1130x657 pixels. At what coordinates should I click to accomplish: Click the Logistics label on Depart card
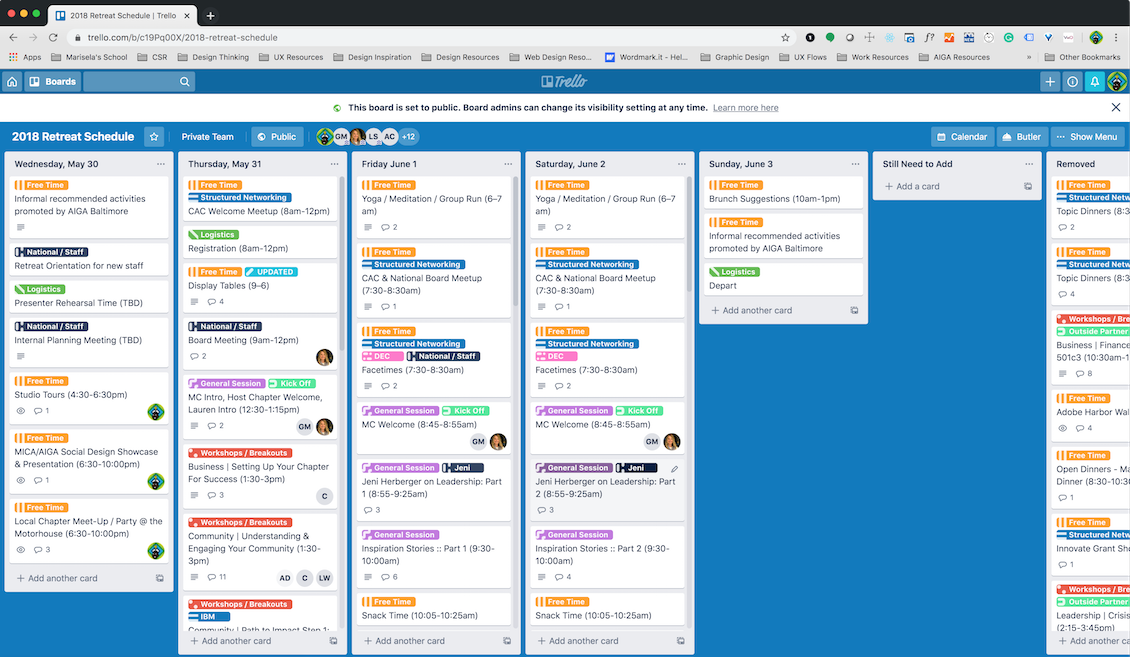(x=734, y=272)
